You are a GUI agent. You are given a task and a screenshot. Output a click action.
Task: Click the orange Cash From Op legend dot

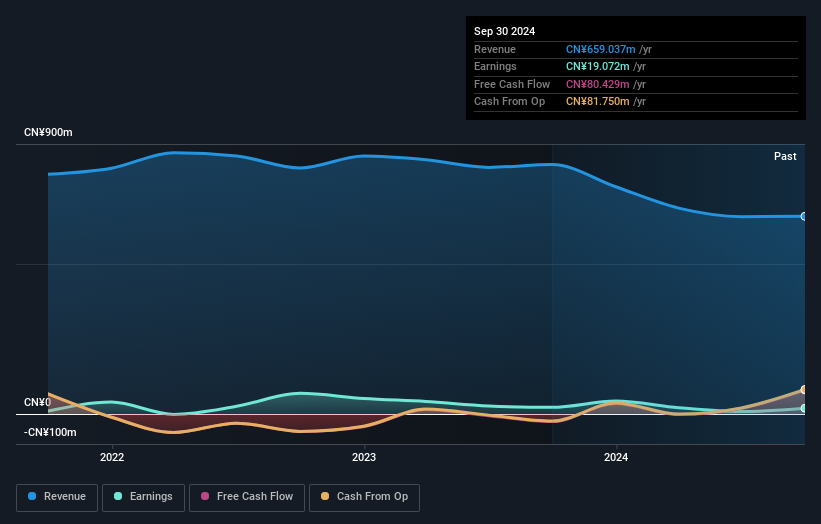325,496
